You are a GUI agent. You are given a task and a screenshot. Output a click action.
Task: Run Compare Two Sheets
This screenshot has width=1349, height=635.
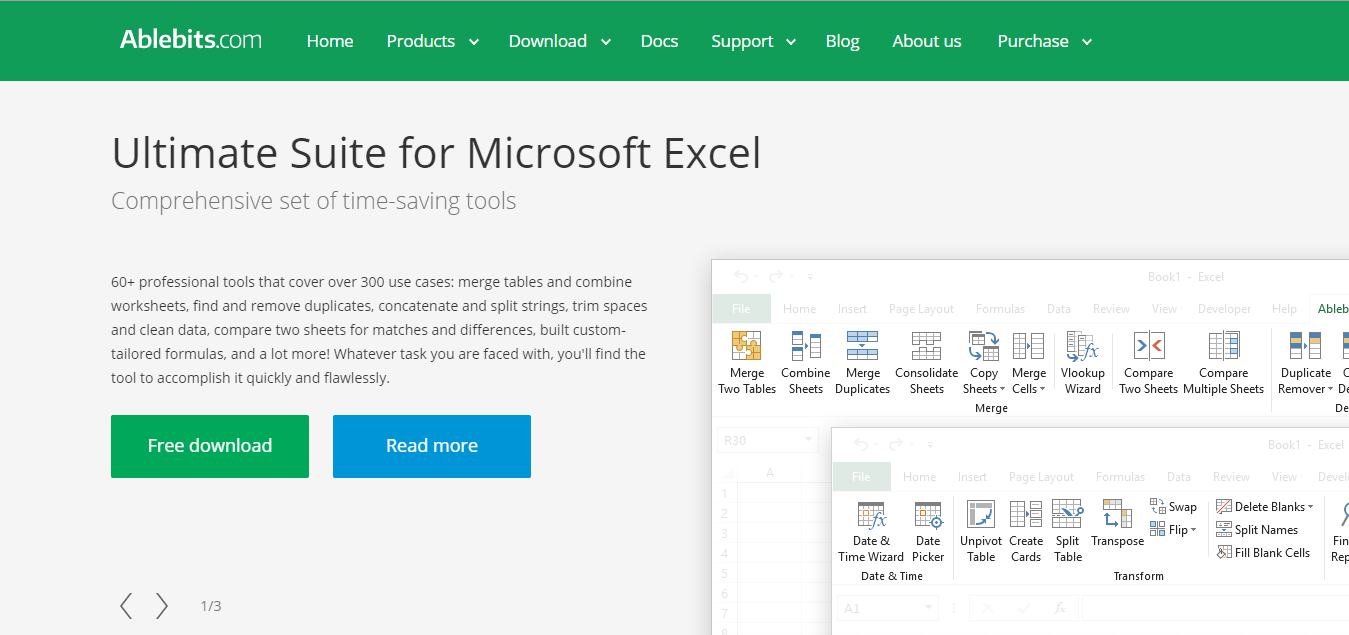coord(1148,362)
